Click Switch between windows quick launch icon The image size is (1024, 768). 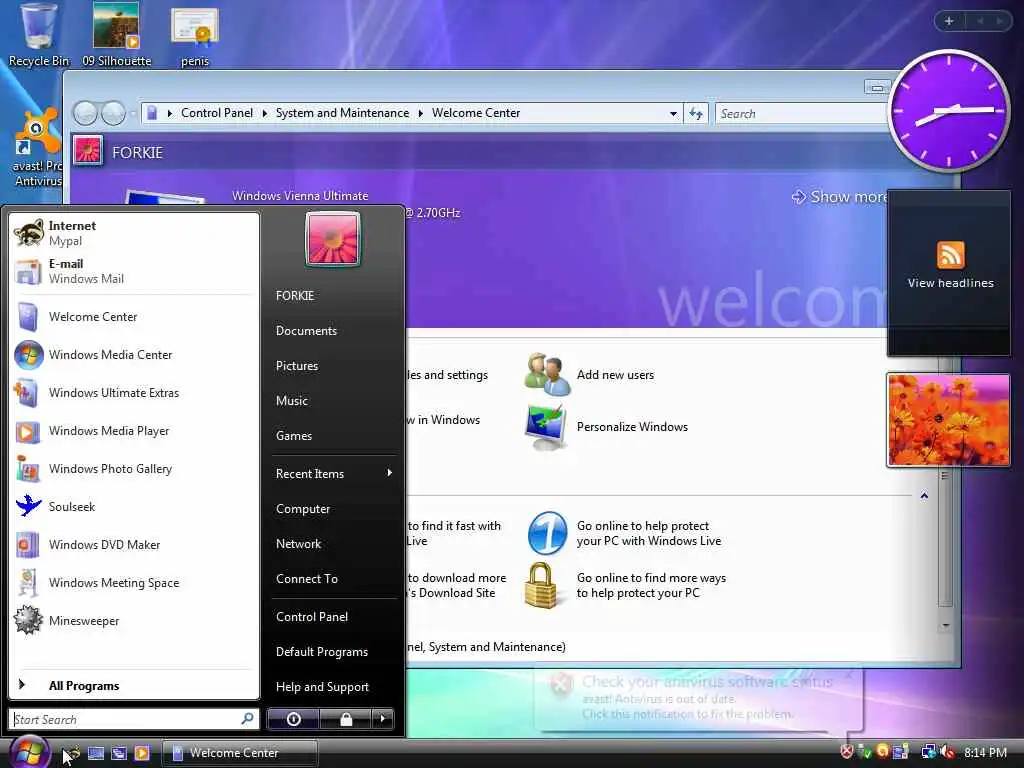[x=119, y=753]
